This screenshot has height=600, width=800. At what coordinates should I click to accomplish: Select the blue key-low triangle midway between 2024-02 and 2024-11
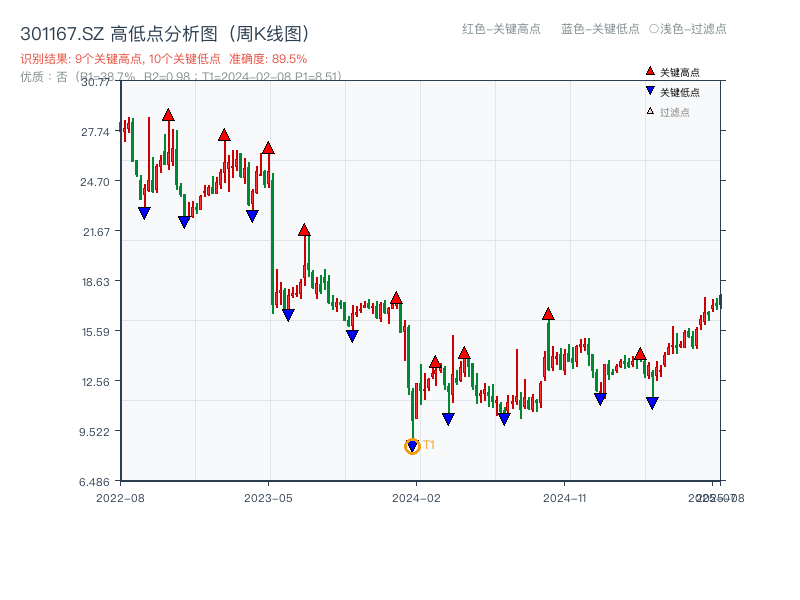pos(504,419)
